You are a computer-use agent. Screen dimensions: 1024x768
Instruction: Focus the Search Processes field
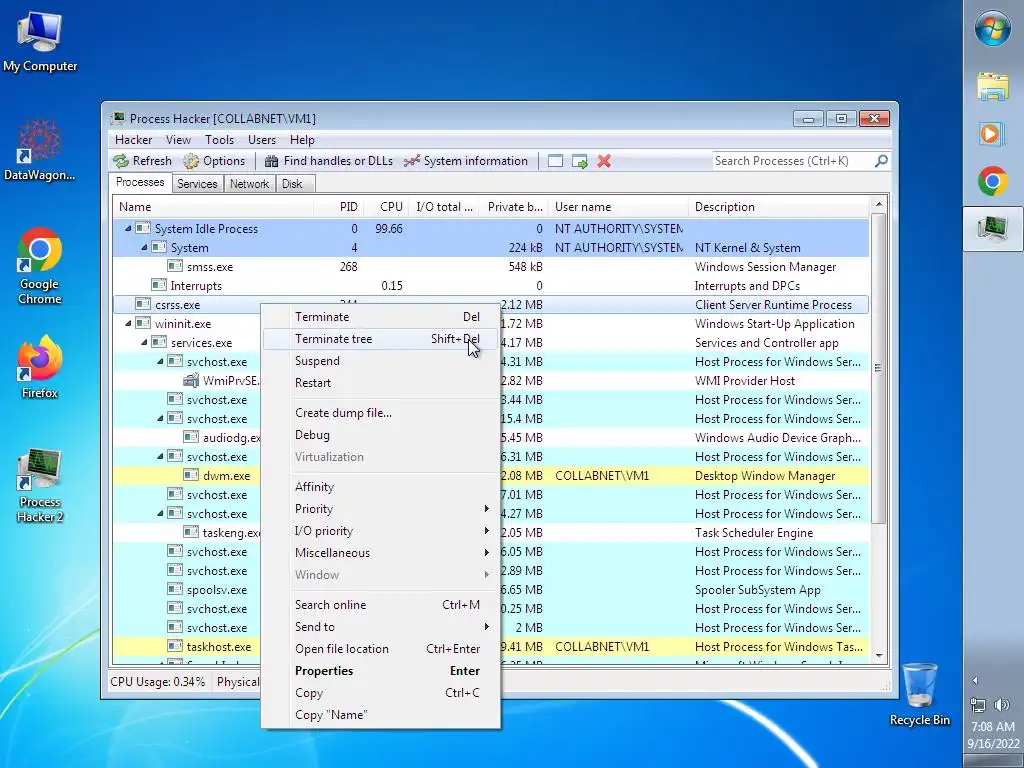pos(793,161)
